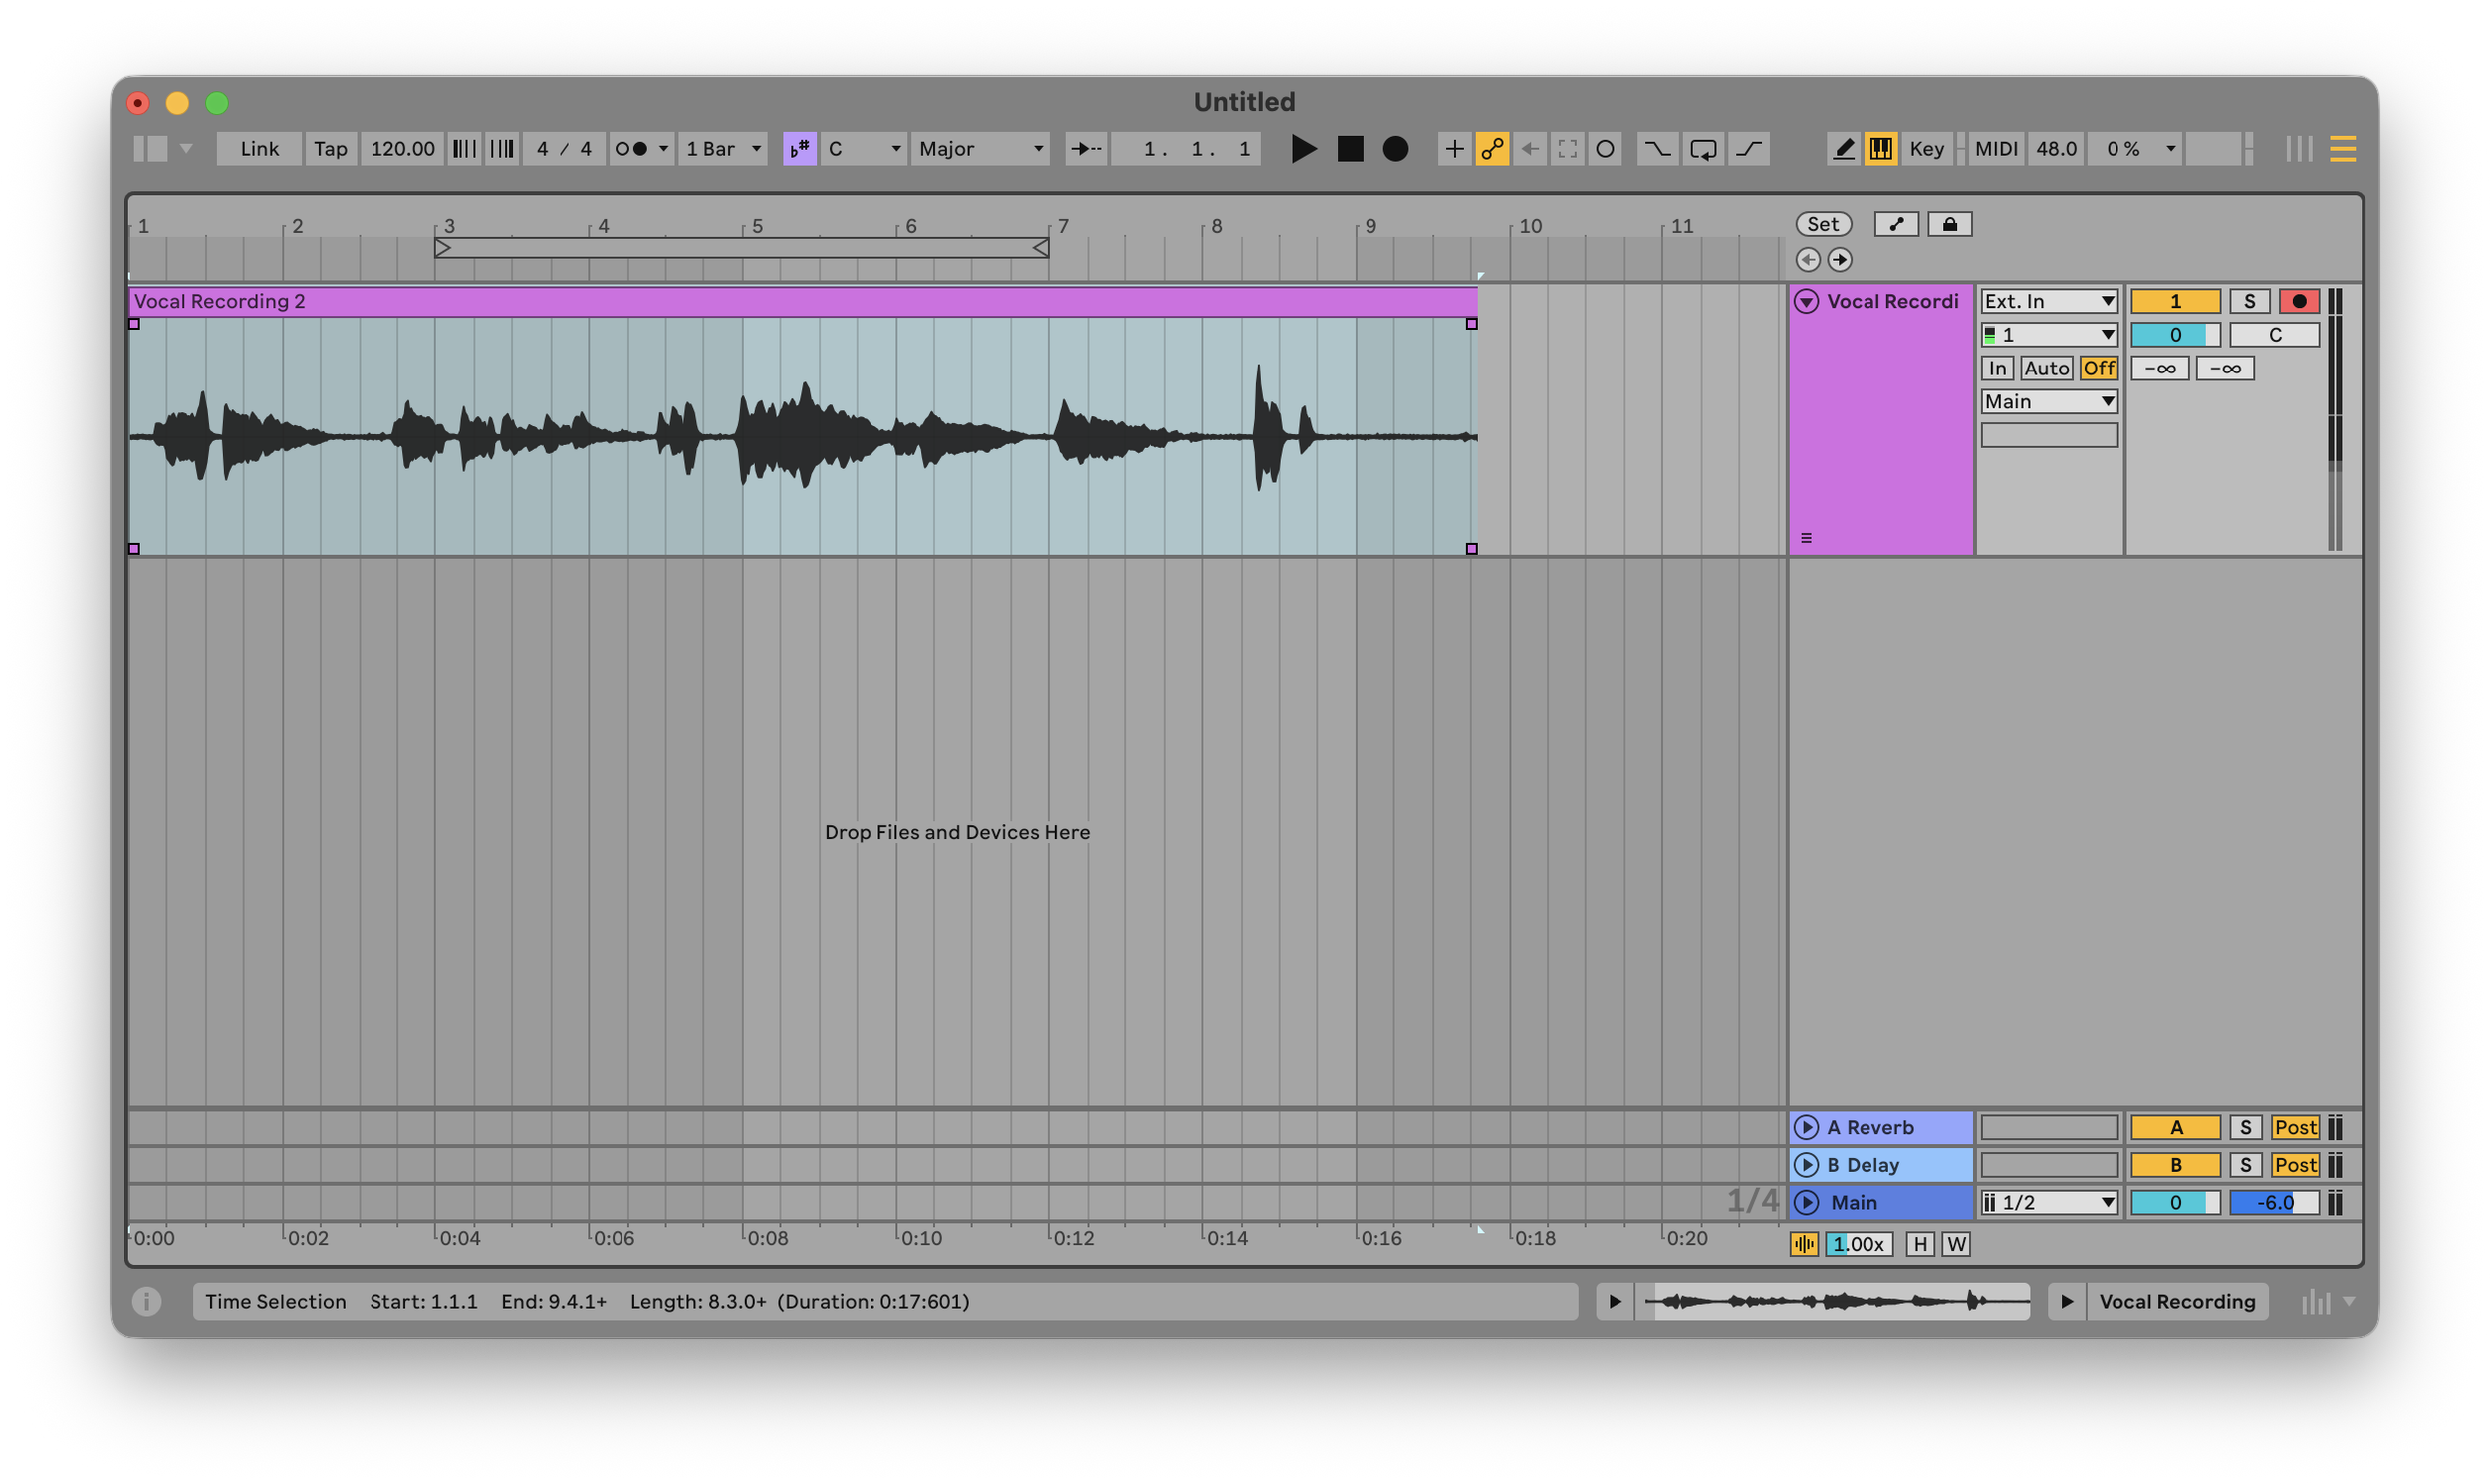This screenshot has width=2490, height=1484.
Task: Toggle the A Reverb track activator A
Action: (2176, 1127)
